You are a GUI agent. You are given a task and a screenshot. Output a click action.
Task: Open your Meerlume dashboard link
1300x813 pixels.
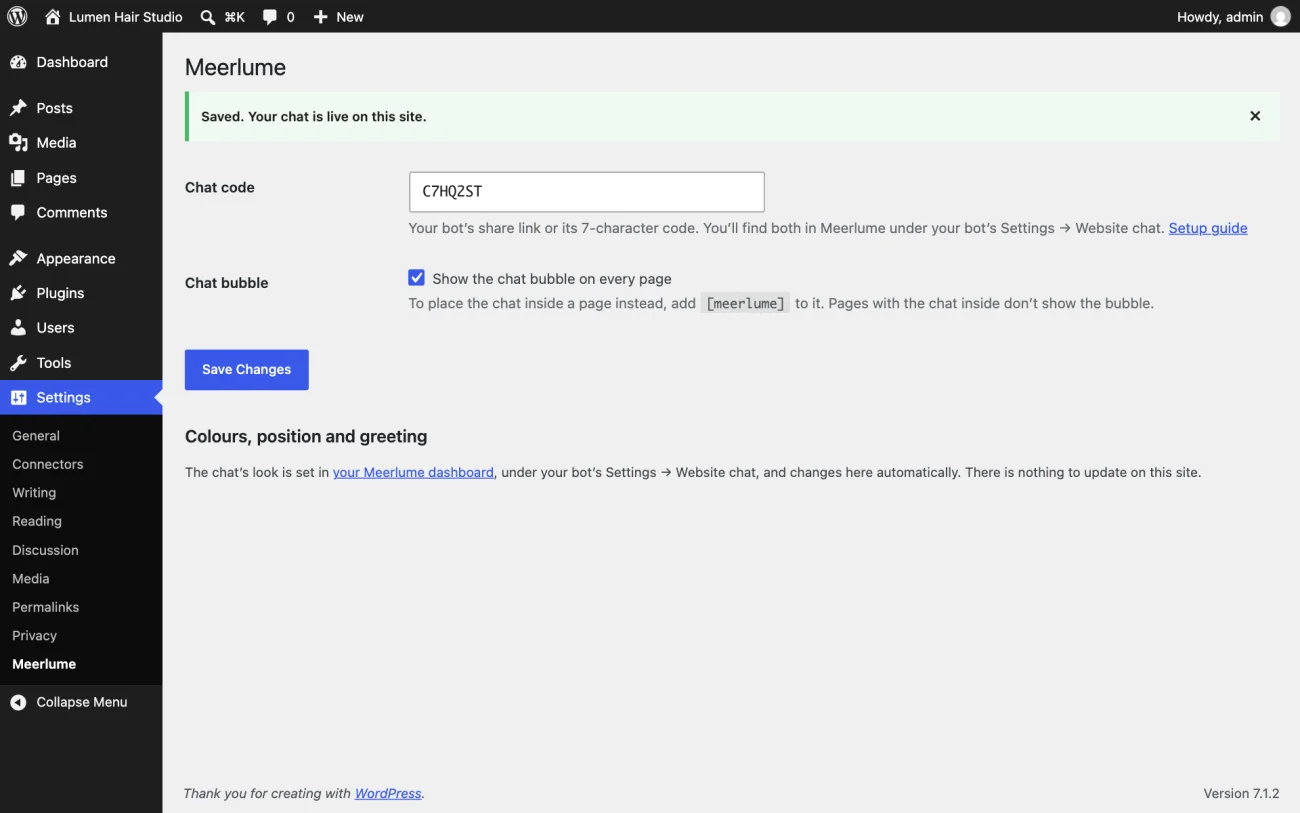point(413,472)
